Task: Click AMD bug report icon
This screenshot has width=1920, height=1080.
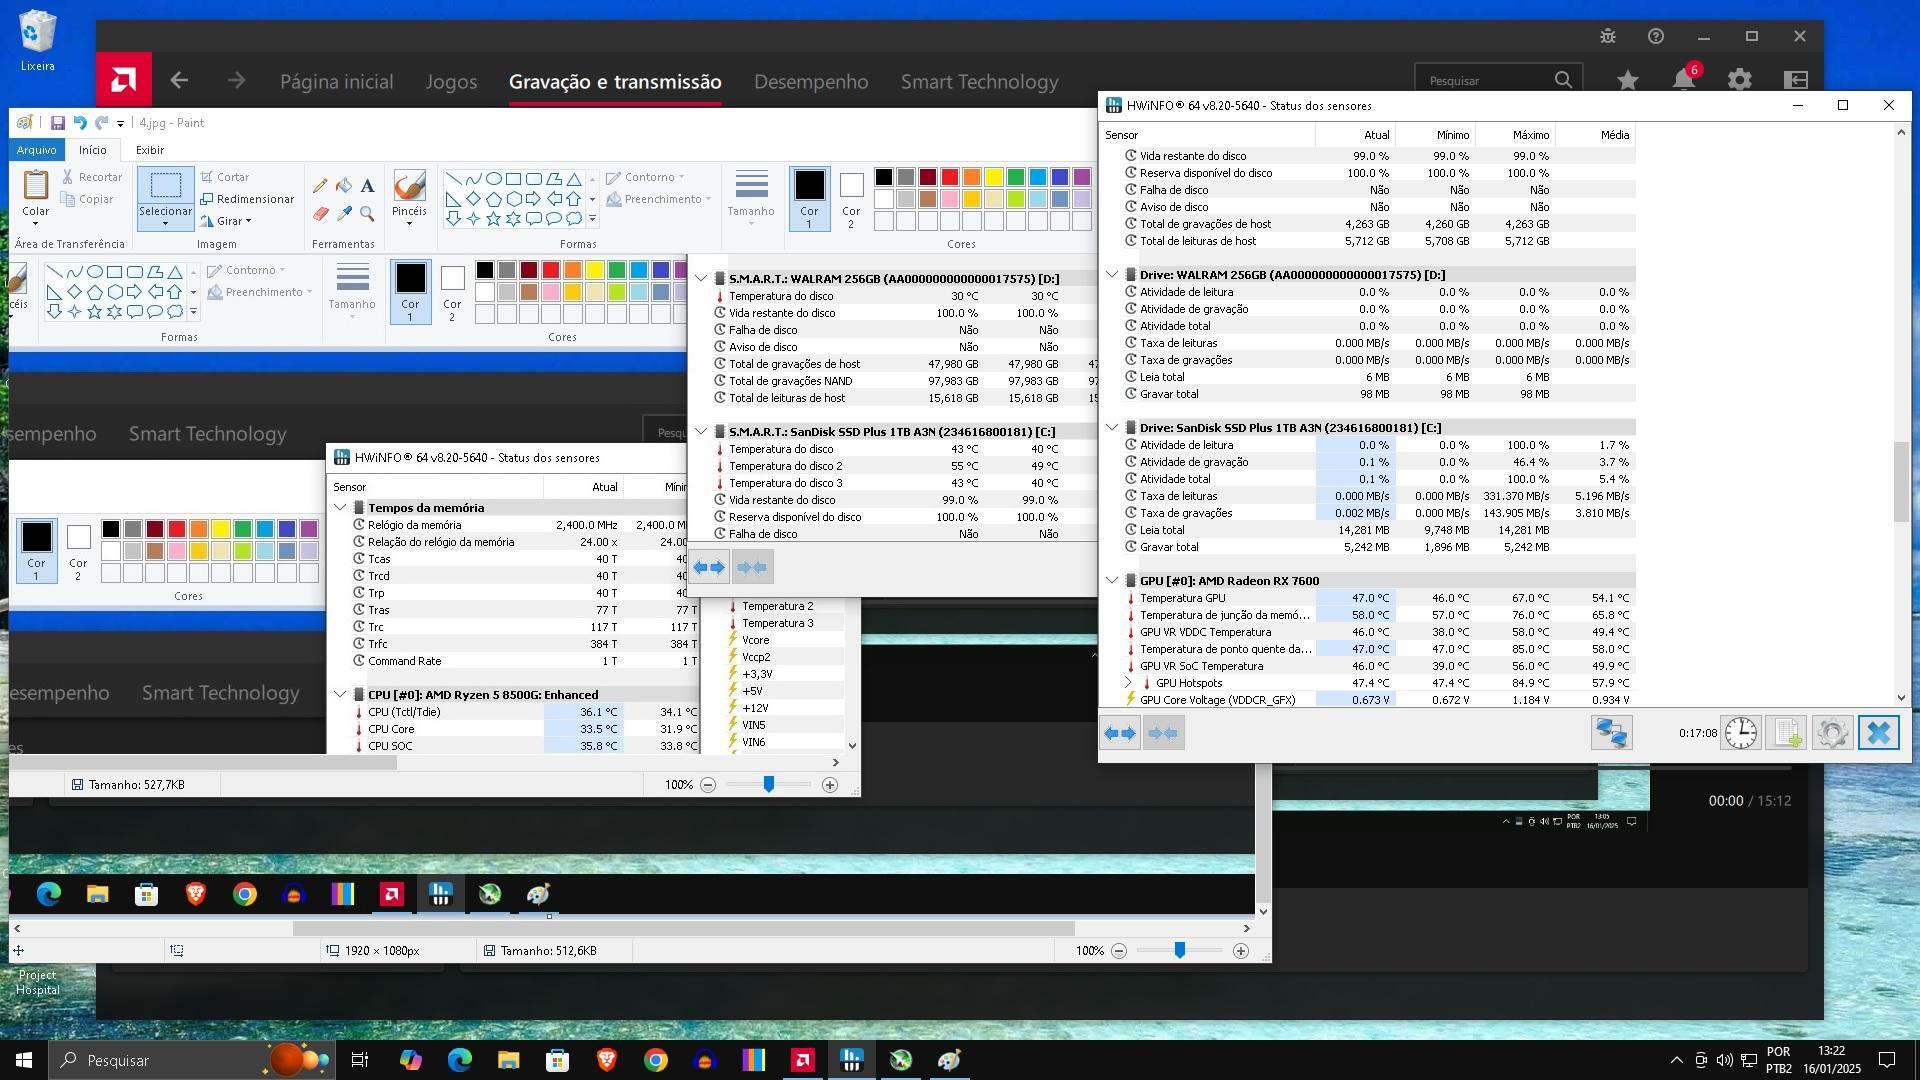Action: click(x=1608, y=36)
